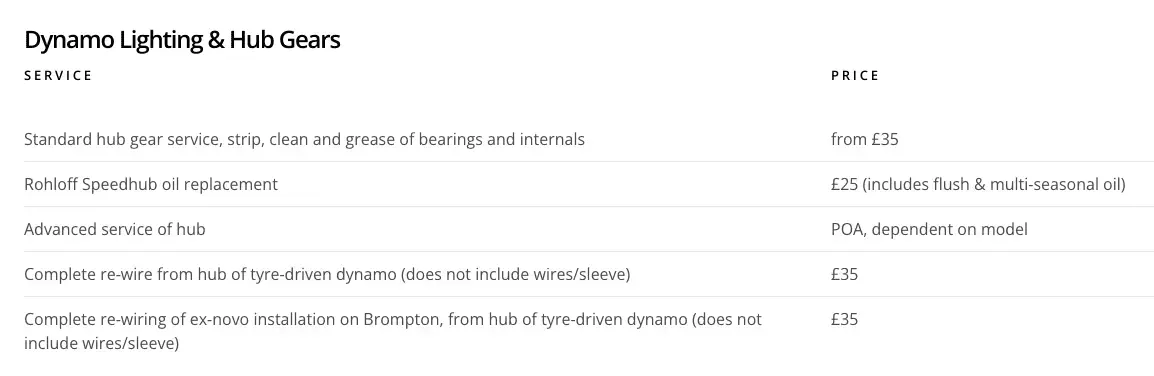This screenshot has height=376, width=1154.
Task: Click 'include wires/sleeve)' on the final line
Action: coord(102,343)
